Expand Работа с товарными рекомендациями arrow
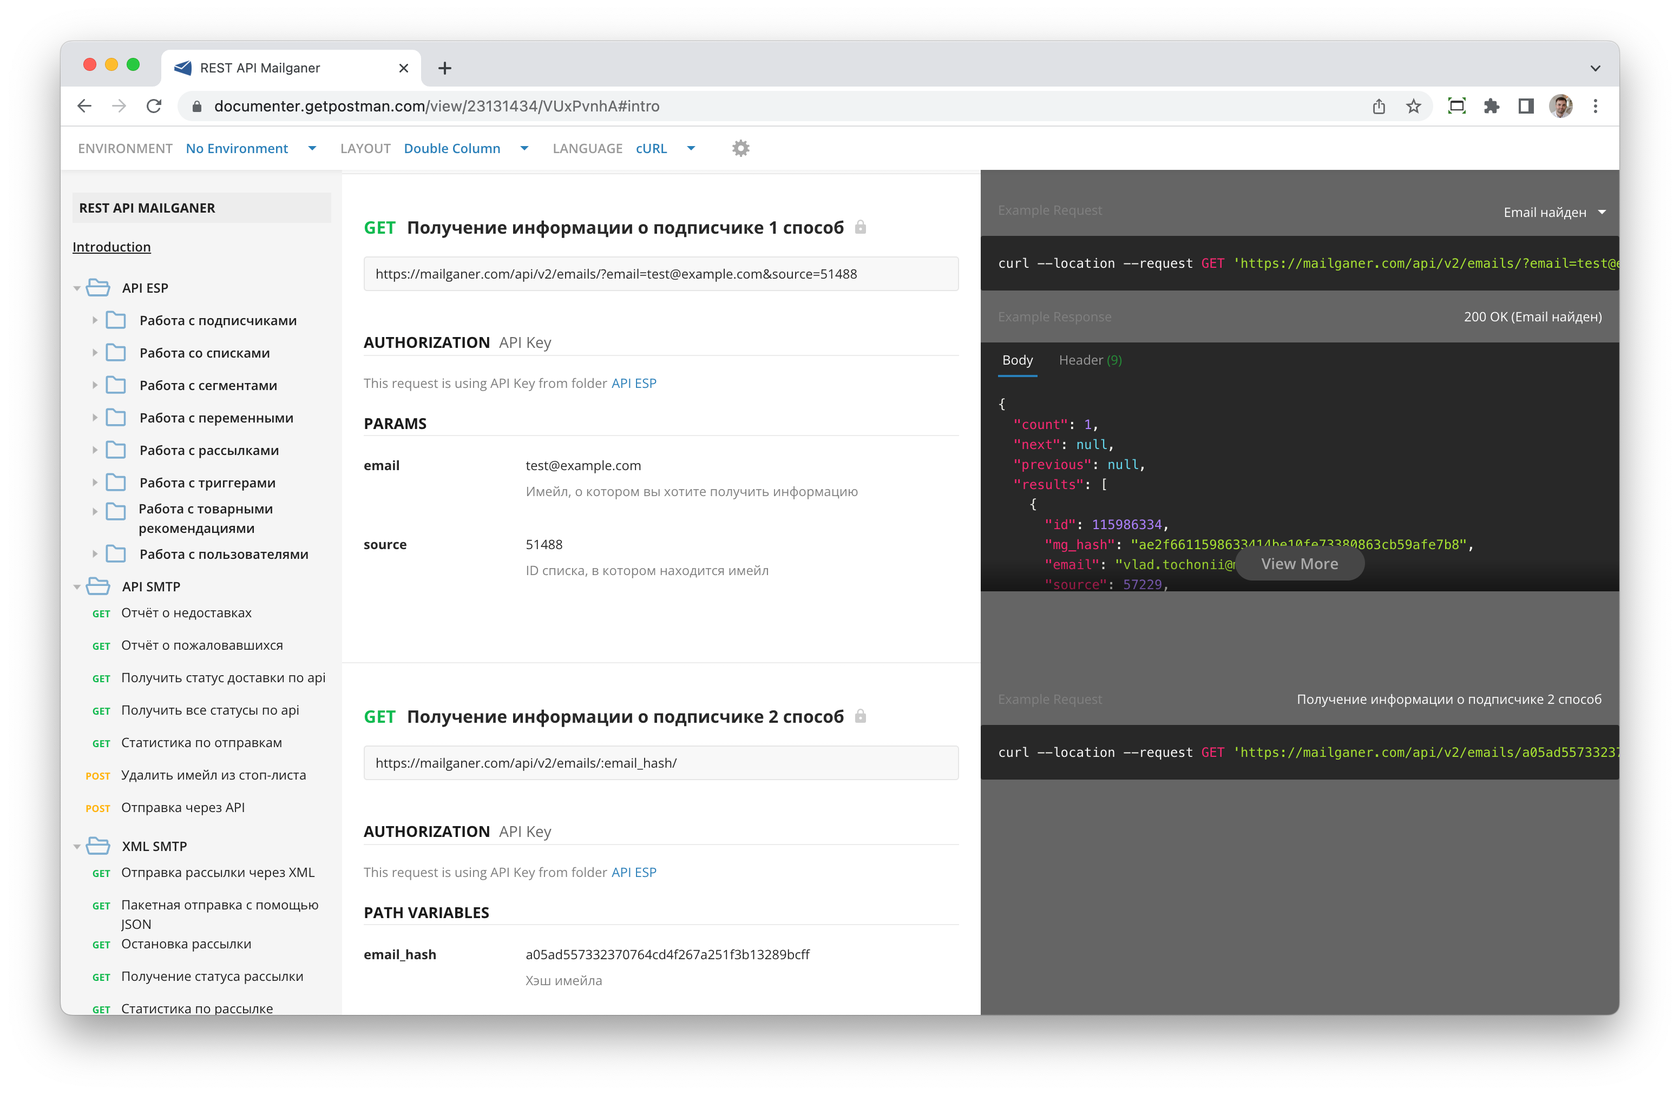This screenshot has height=1095, width=1680. click(95, 511)
